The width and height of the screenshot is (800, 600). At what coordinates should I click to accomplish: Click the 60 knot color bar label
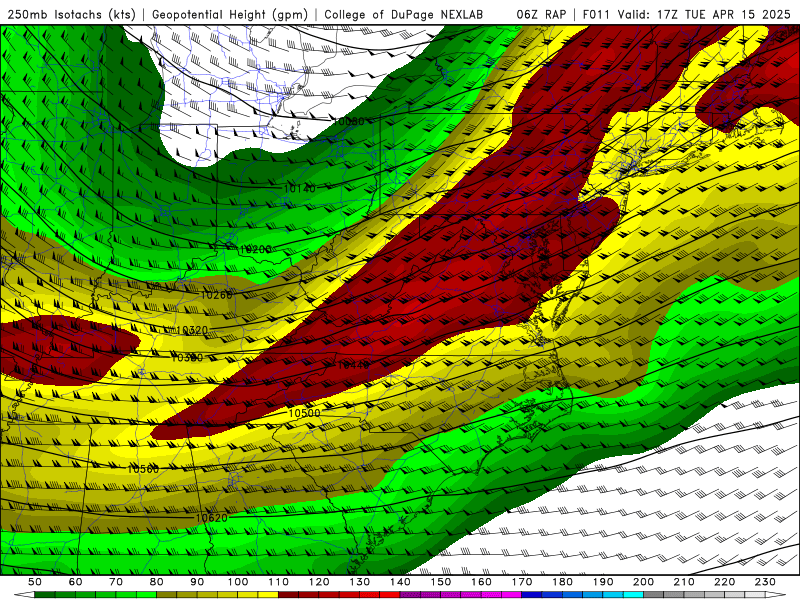[x=76, y=582]
